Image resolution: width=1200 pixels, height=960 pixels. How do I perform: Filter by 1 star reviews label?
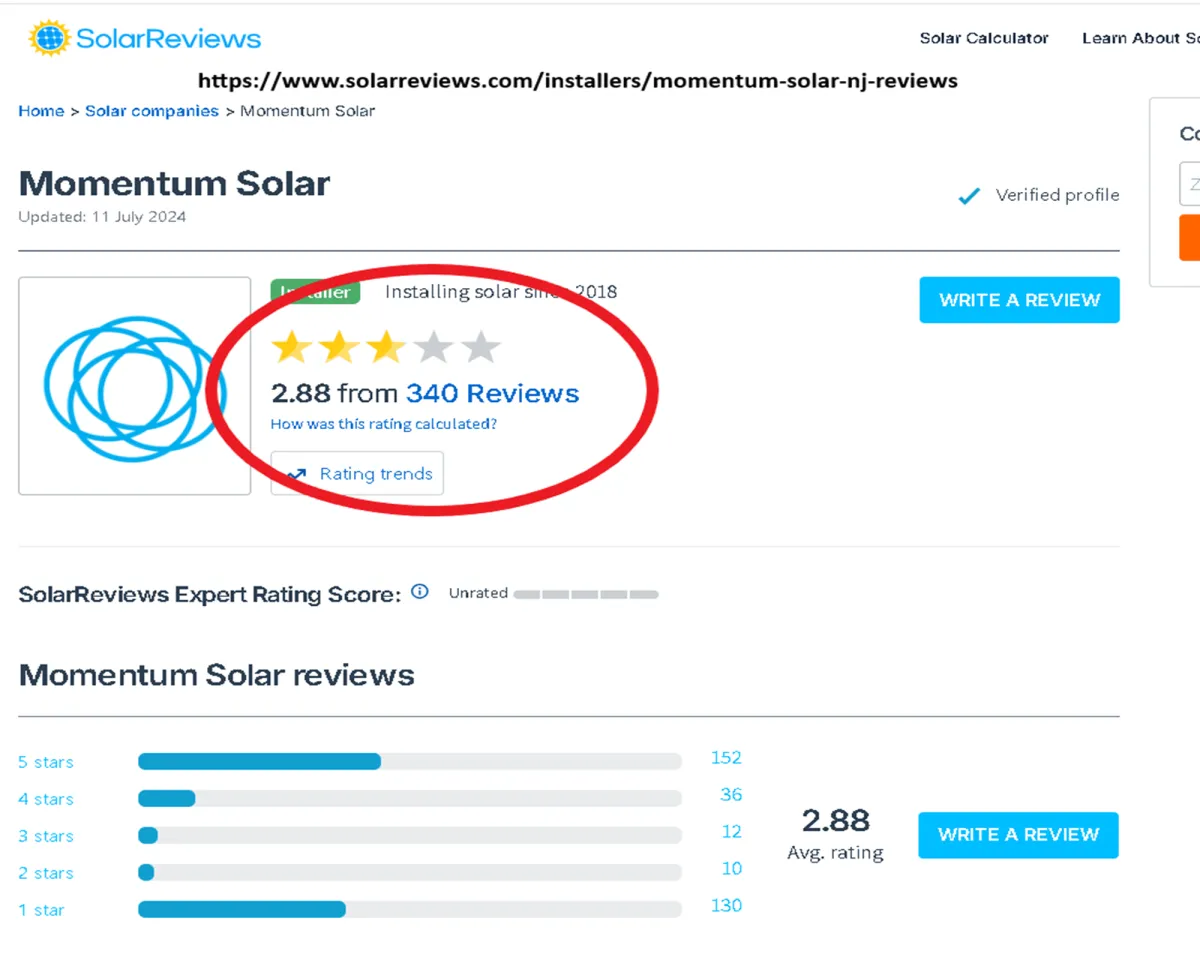tap(41, 910)
